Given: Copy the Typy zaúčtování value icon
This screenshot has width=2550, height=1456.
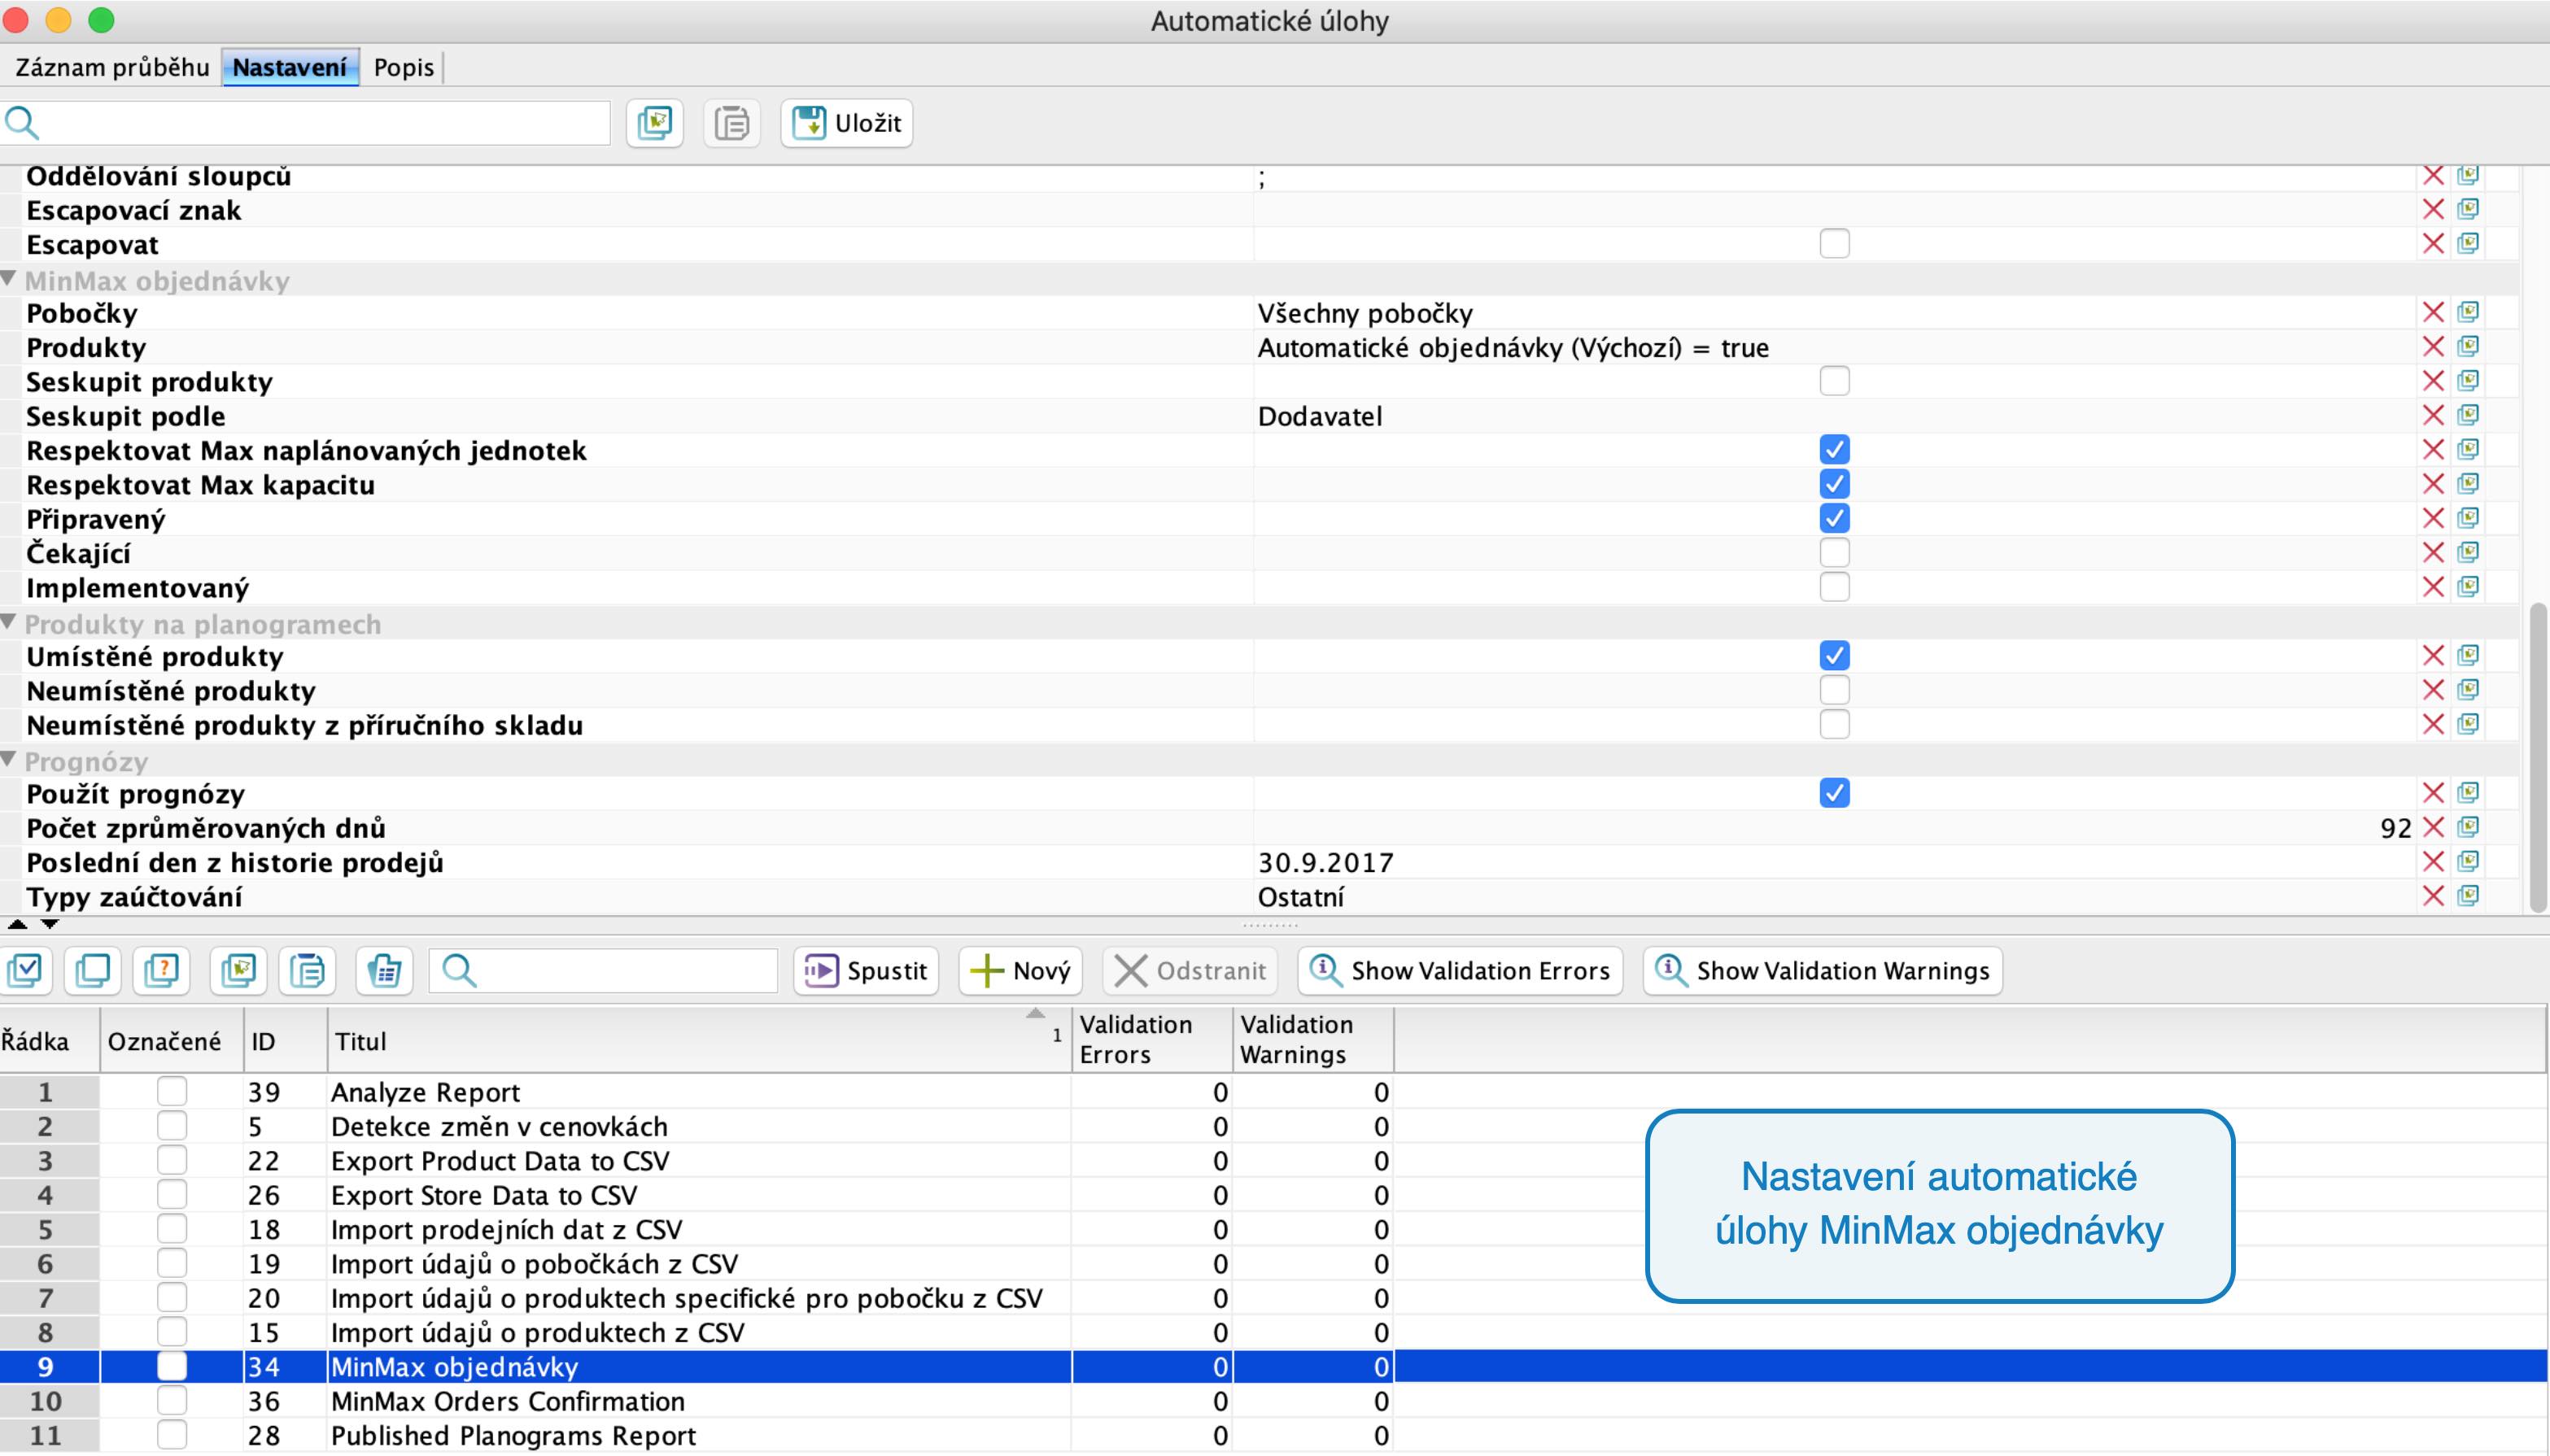Looking at the screenshot, I should (x=2468, y=896).
